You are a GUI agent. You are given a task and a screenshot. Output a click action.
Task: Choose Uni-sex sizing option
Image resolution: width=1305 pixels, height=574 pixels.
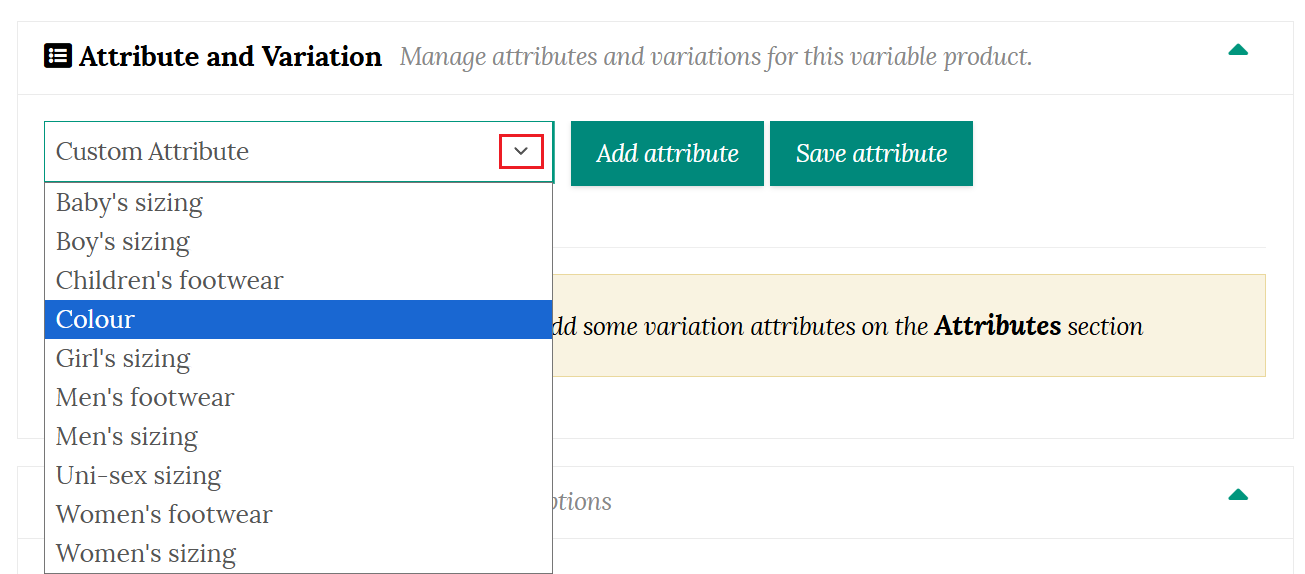(298, 475)
